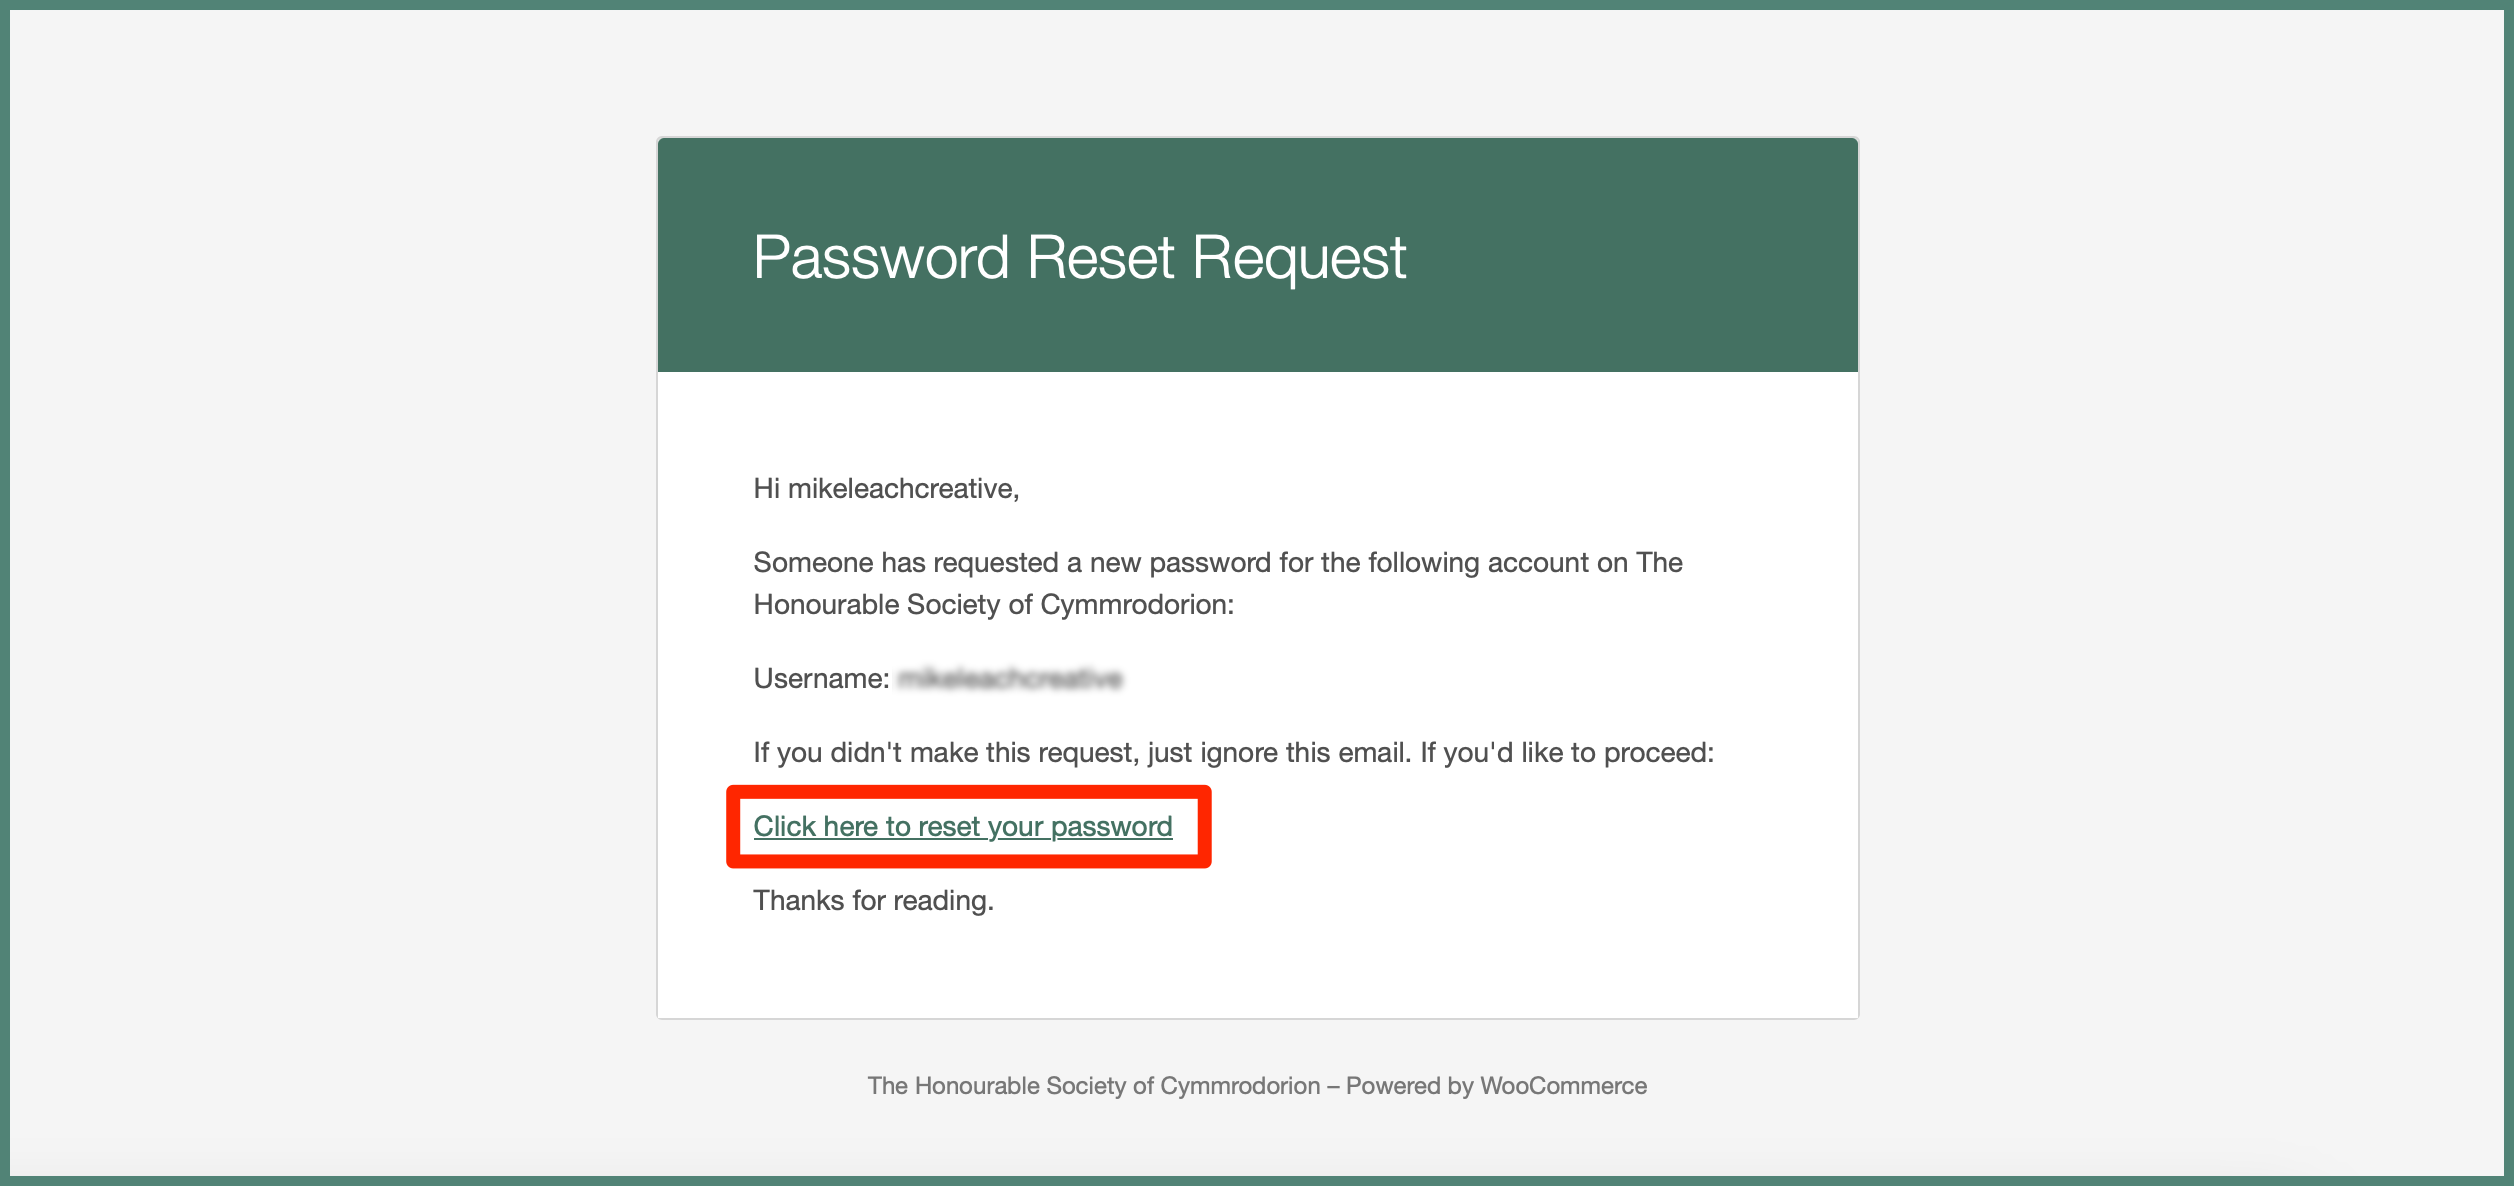Click the empty green header banner right of the title
The height and width of the screenshot is (1186, 2514).
click(x=1630, y=256)
